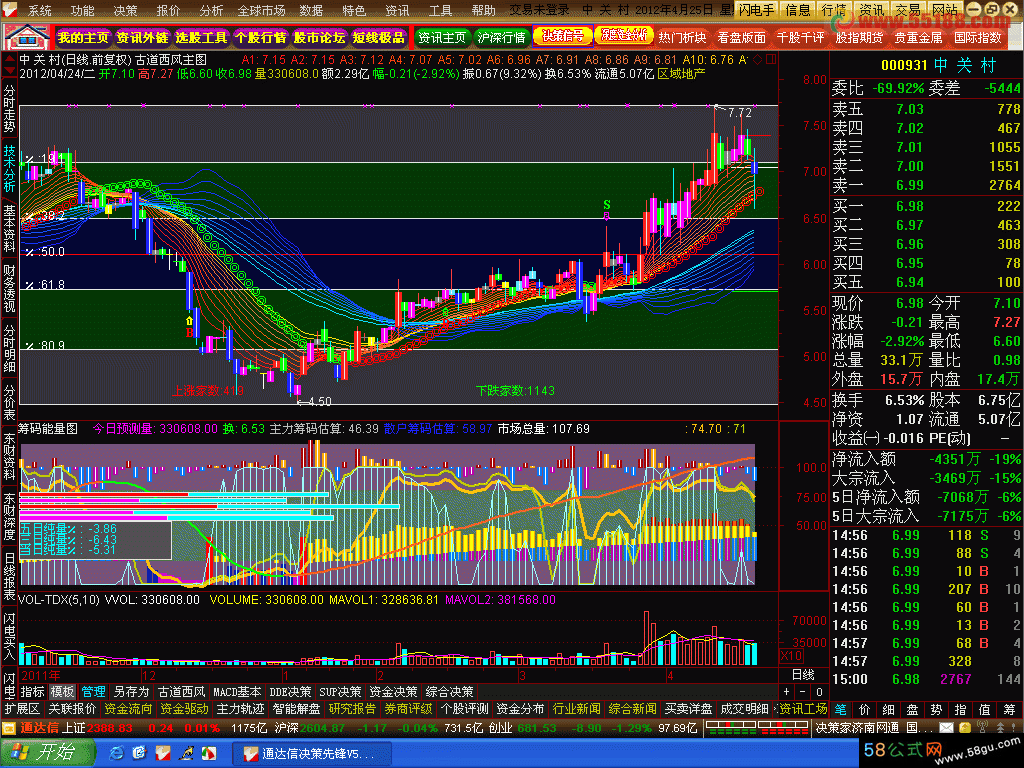The image size is (1024, 768).
Task: Click 上证 index value 2388.83
Action: (109, 728)
